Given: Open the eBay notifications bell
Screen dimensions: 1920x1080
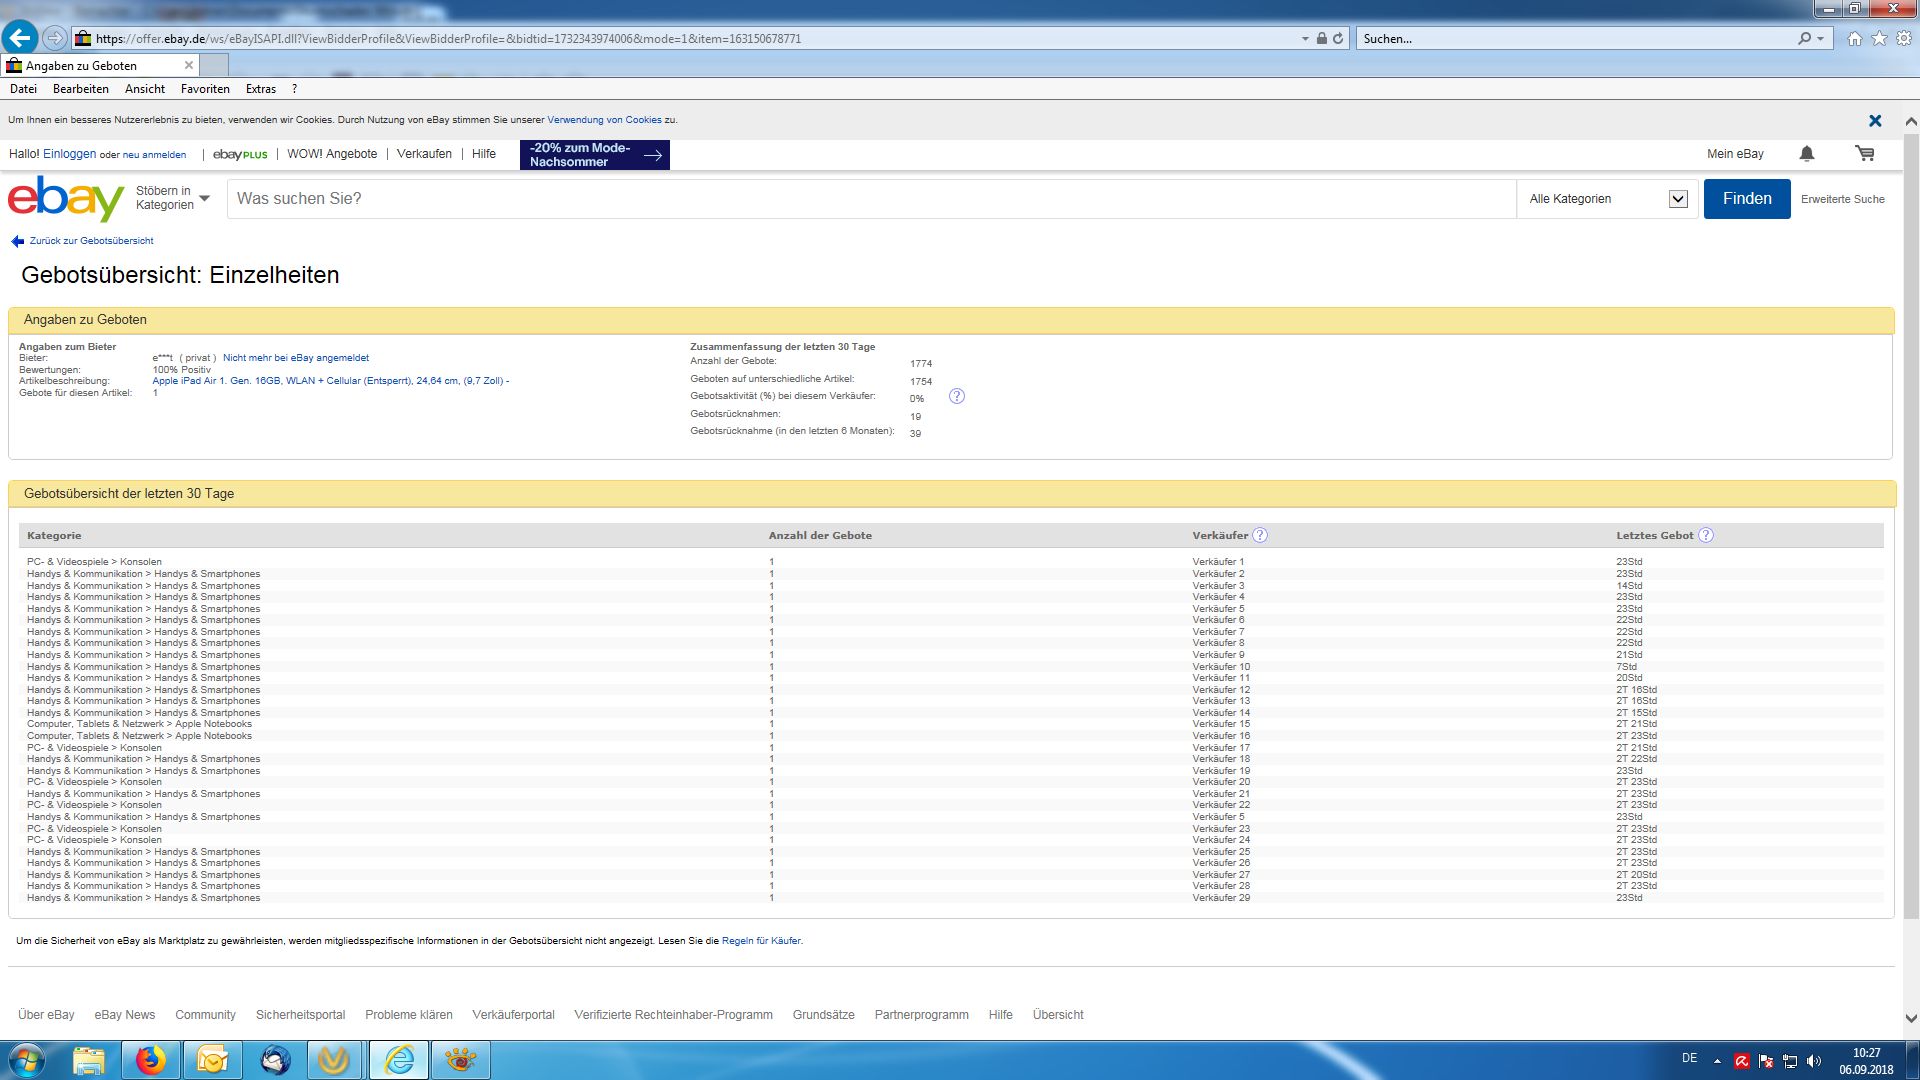Looking at the screenshot, I should [x=1806, y=154].
